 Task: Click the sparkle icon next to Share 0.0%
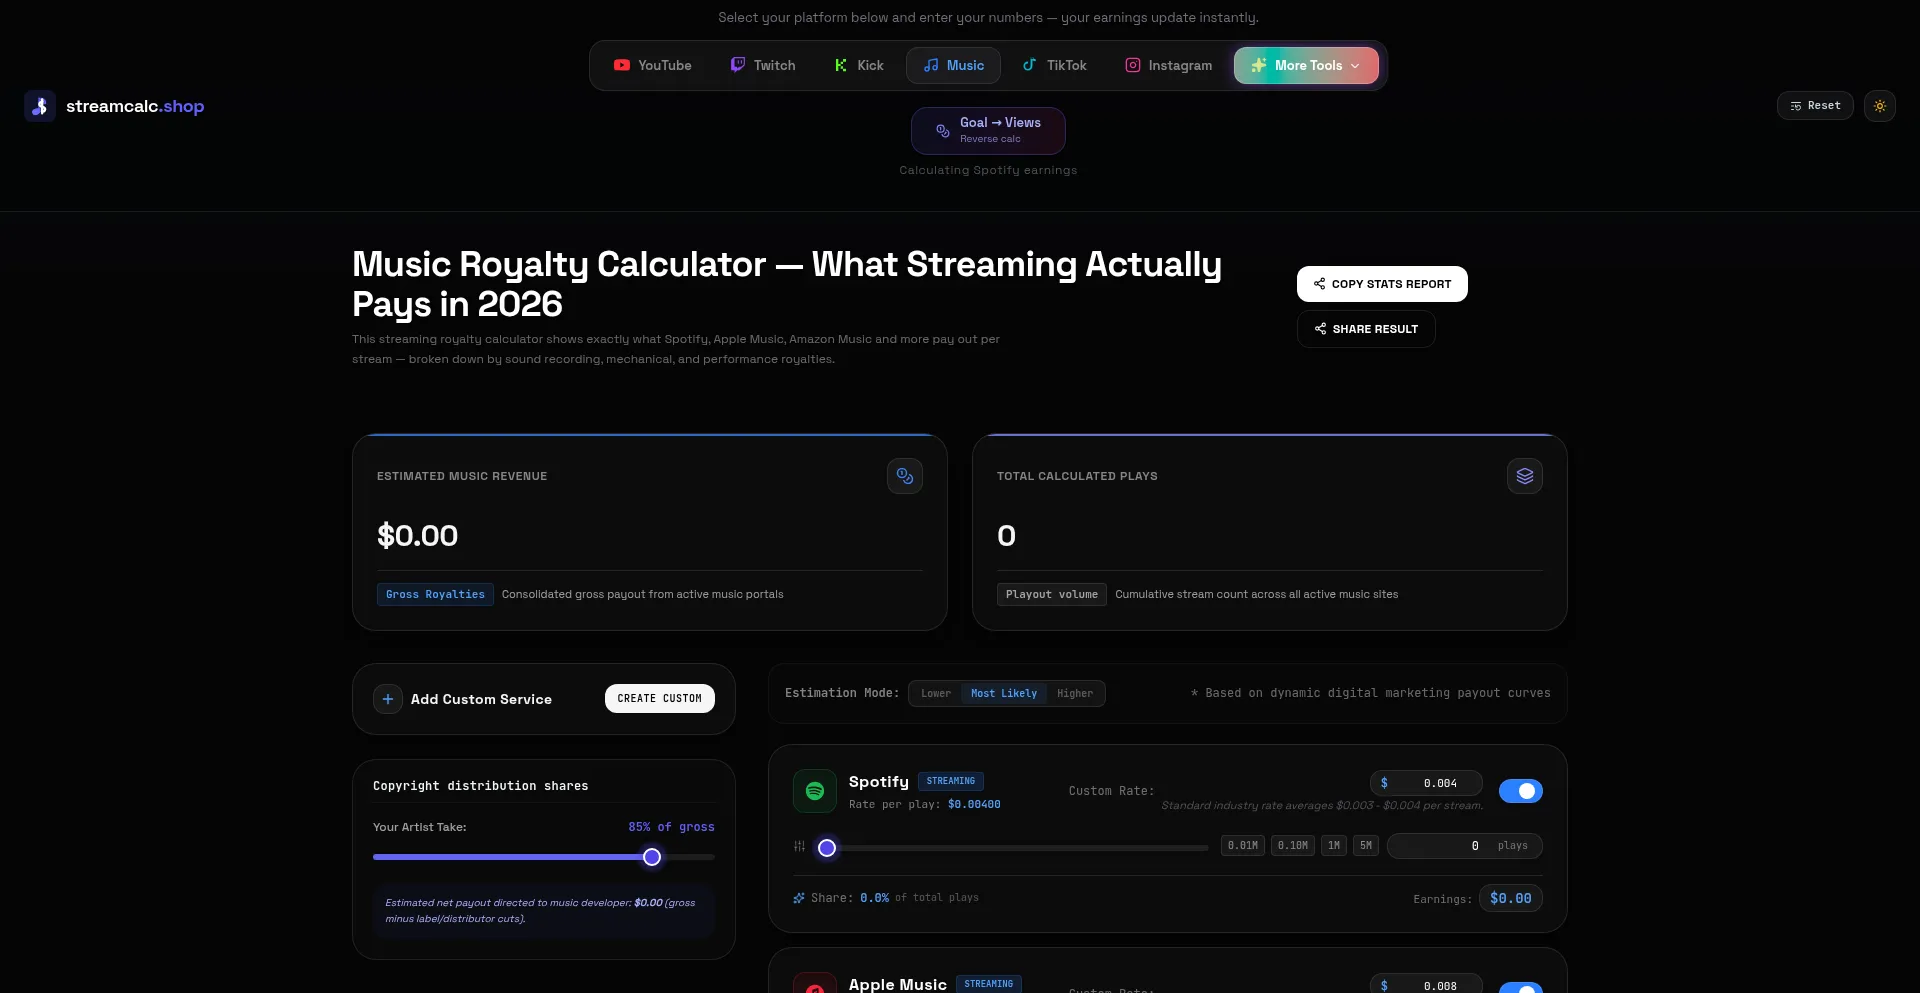[x=799, y=898]
